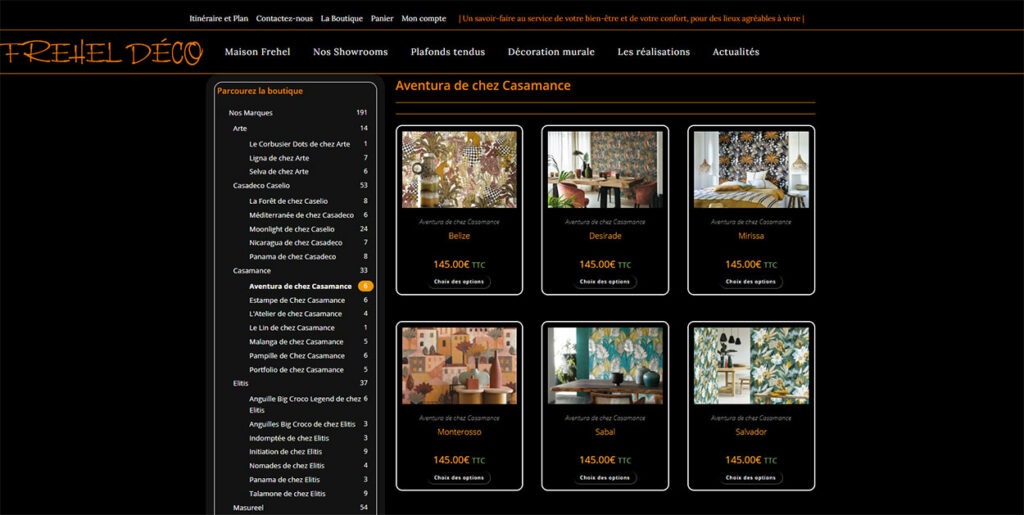Open Anguille Big Croco Legend de chez Elitis
1024x515 pixels.
[x=305, y=404]
